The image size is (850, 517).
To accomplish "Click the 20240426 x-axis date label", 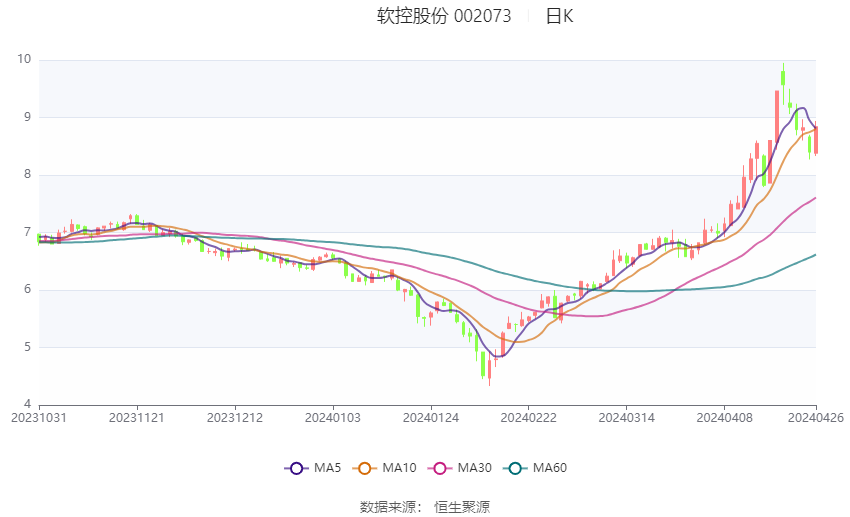I will pyautogui.click(x=816, y=418).
